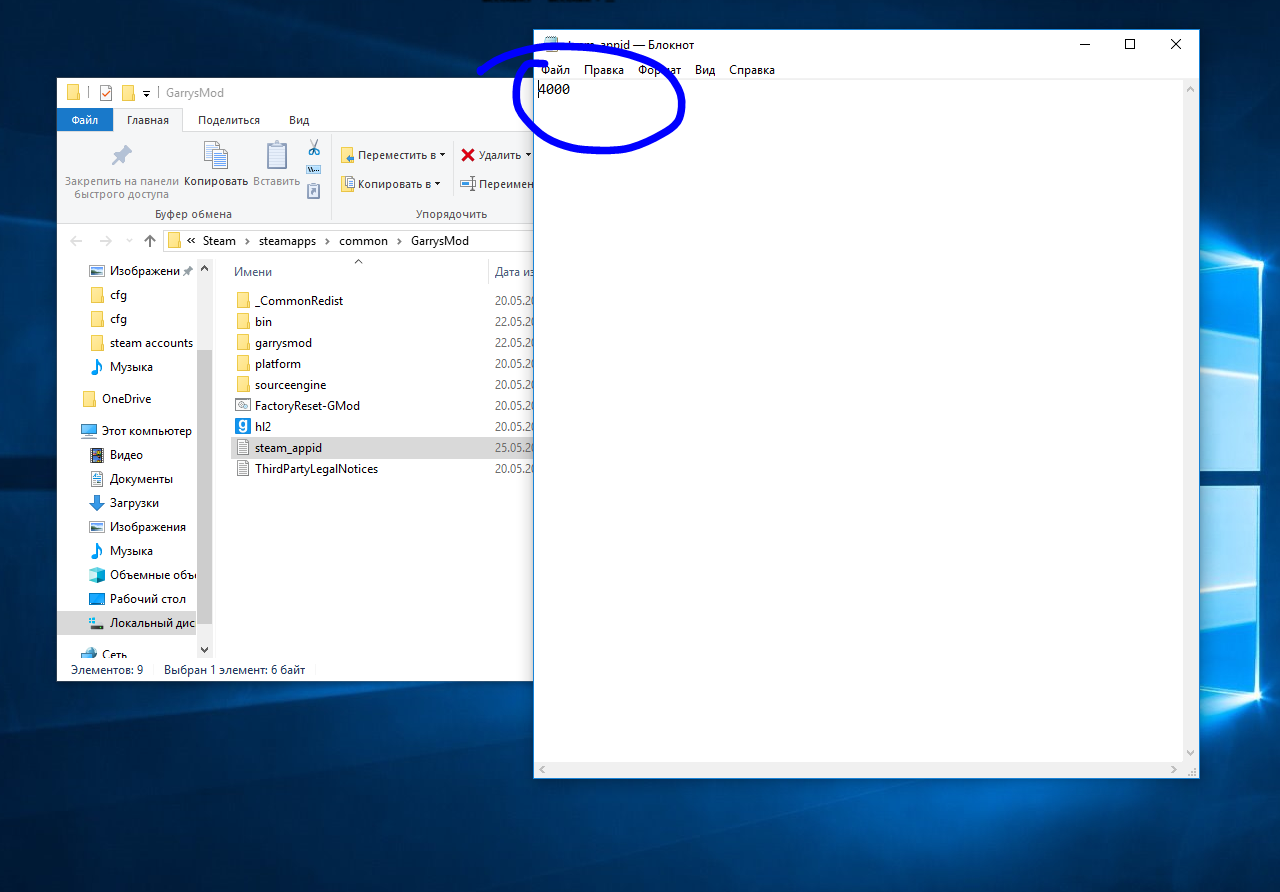Click the Back arrow in Explorer
1280x892 pixels.
click(77, 241)
